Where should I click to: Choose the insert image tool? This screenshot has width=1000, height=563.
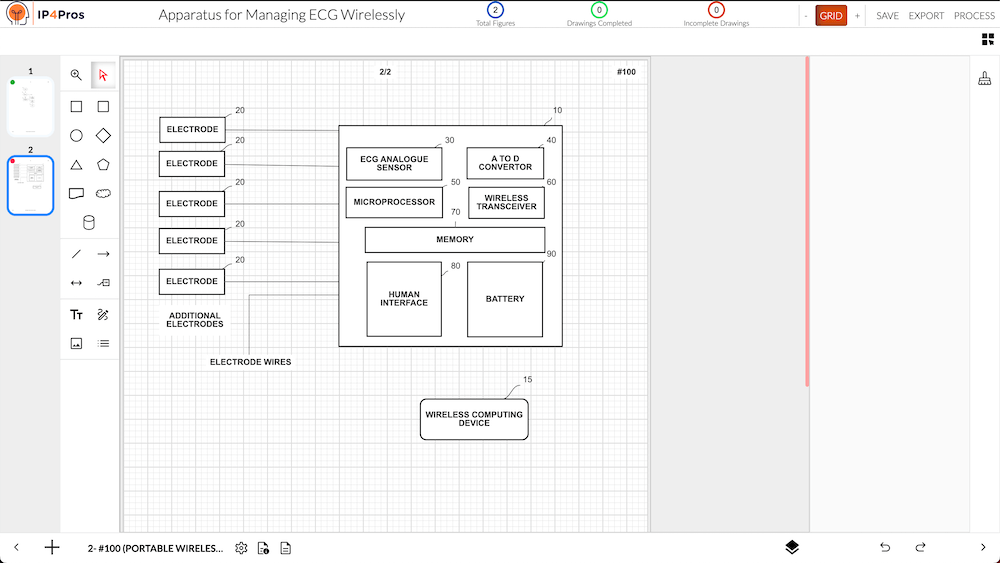[76, 343]
